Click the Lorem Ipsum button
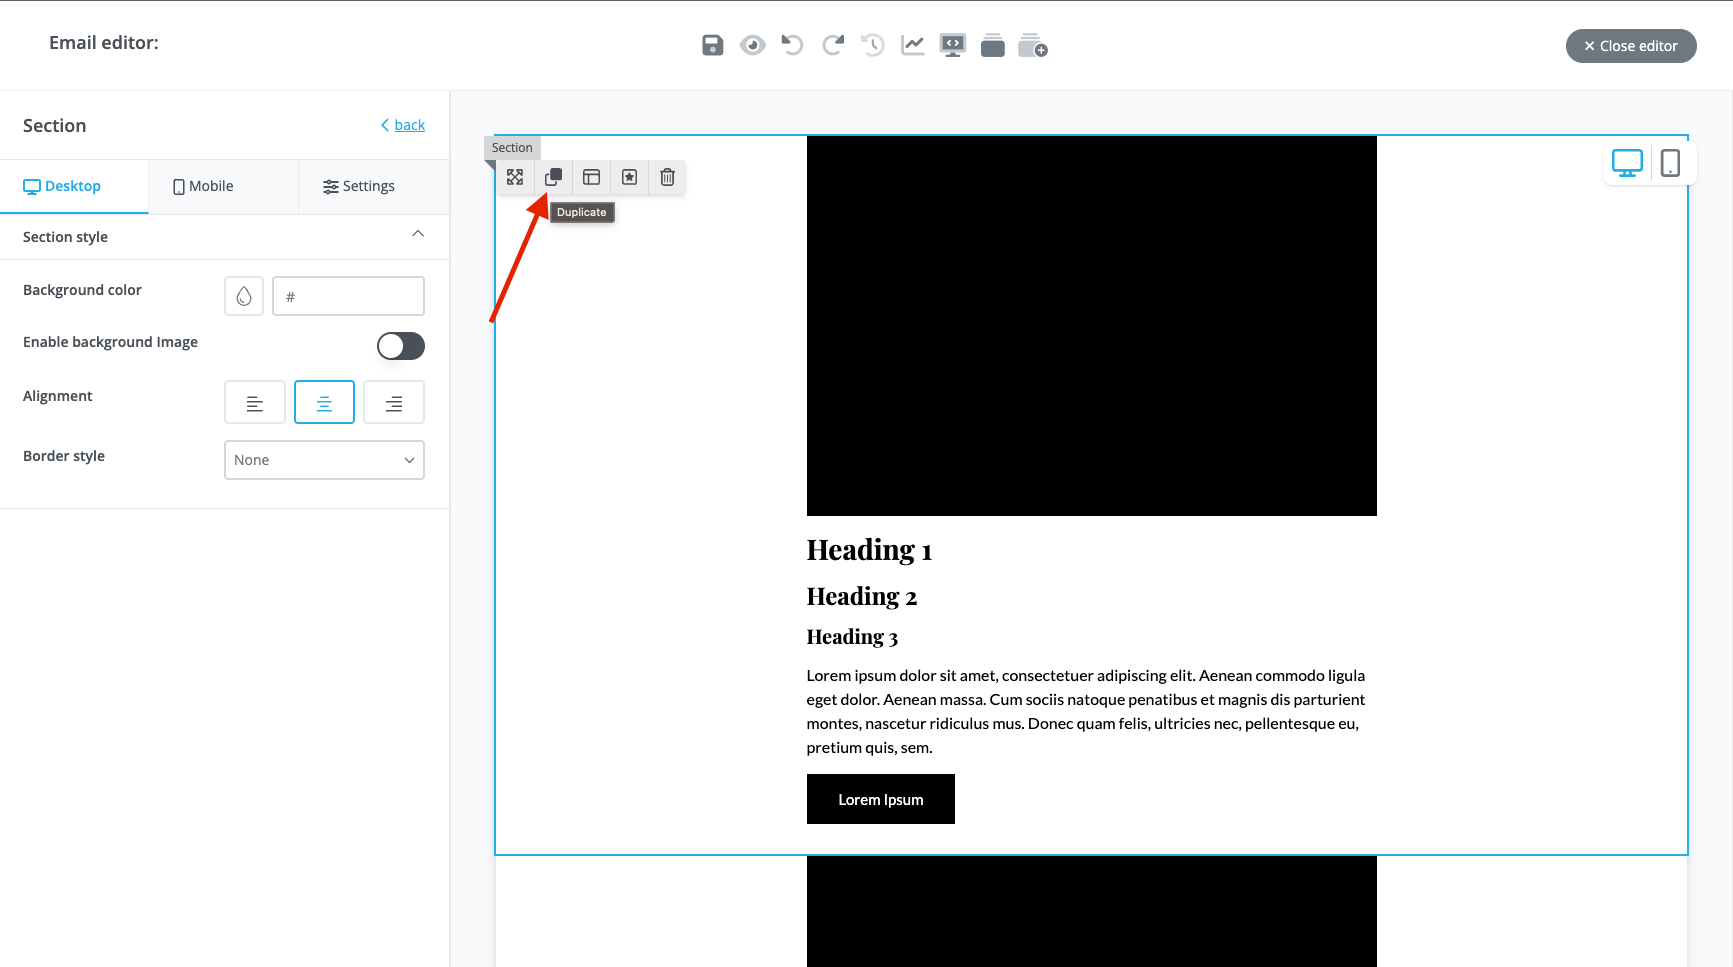This screenshot has width=1733, height=967. [x=881, y=799]
